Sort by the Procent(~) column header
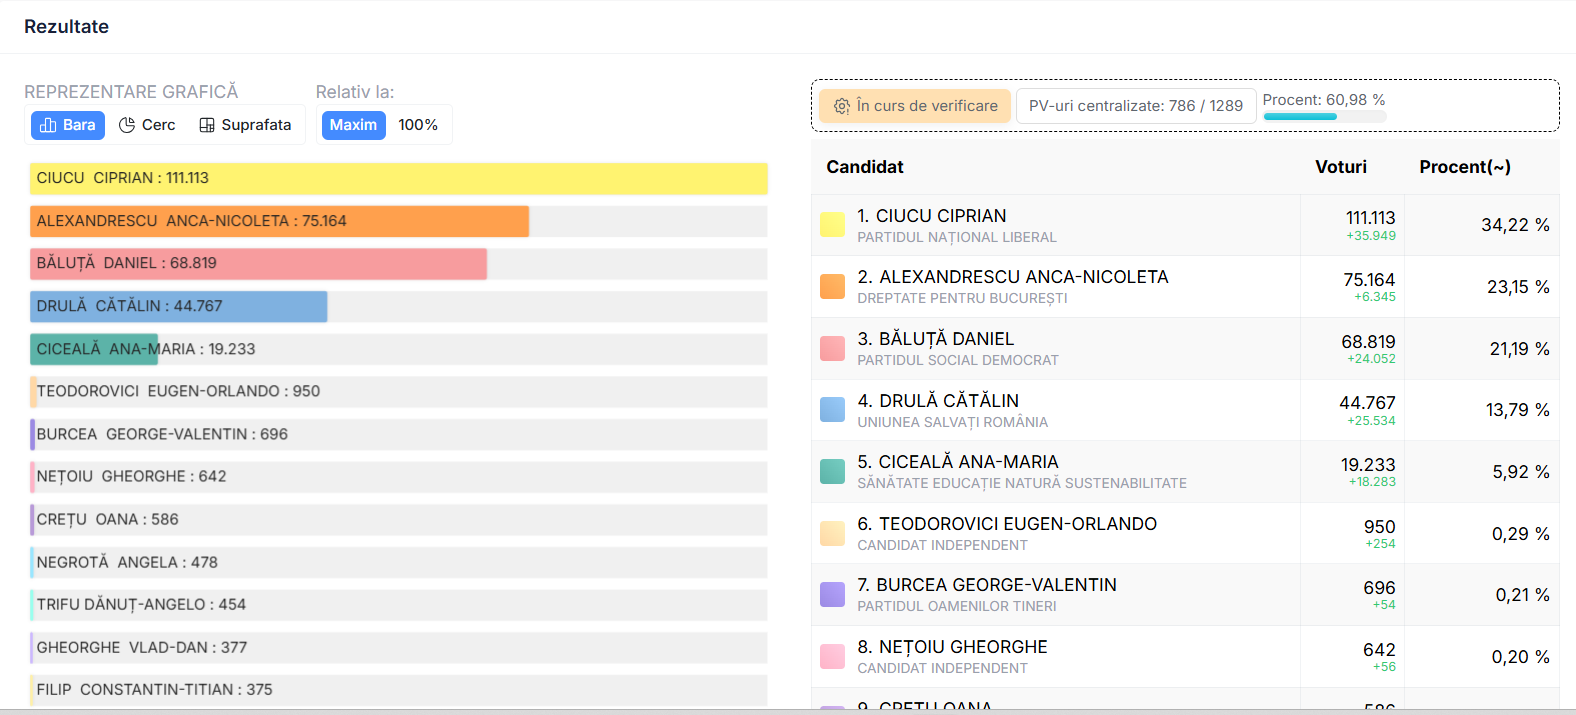The height and width of the screenshot is (715, 1576). tap(1464, 167)
